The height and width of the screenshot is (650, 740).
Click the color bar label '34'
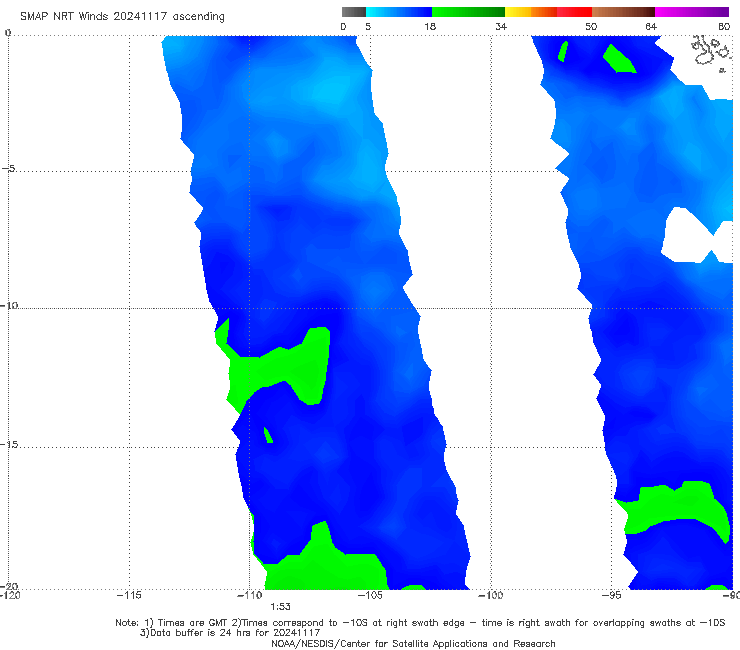501,27
